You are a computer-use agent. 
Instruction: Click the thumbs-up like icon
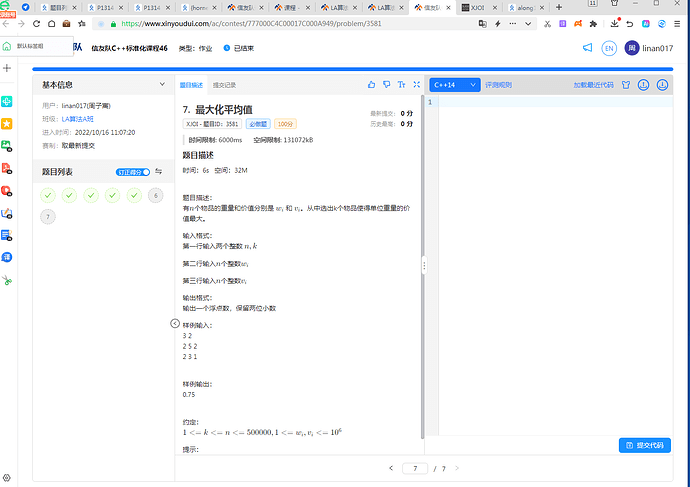[x=371, y=84]
